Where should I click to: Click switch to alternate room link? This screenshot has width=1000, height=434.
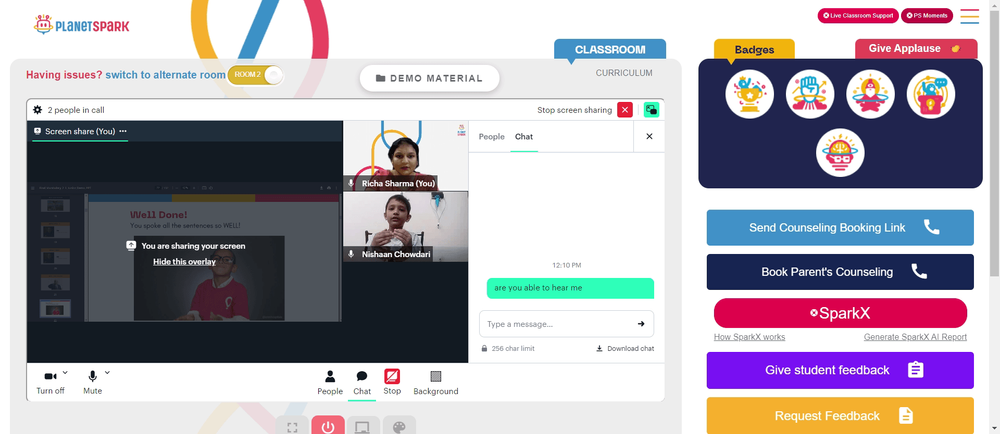[165, 75]
